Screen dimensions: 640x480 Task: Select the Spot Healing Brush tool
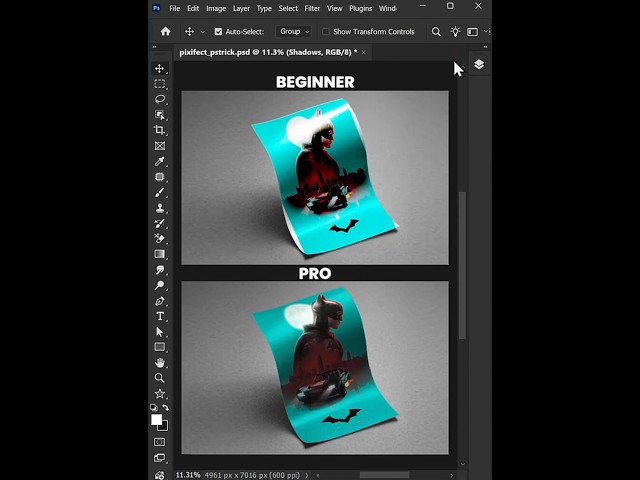pyautogui.click(x=160, y=177)
